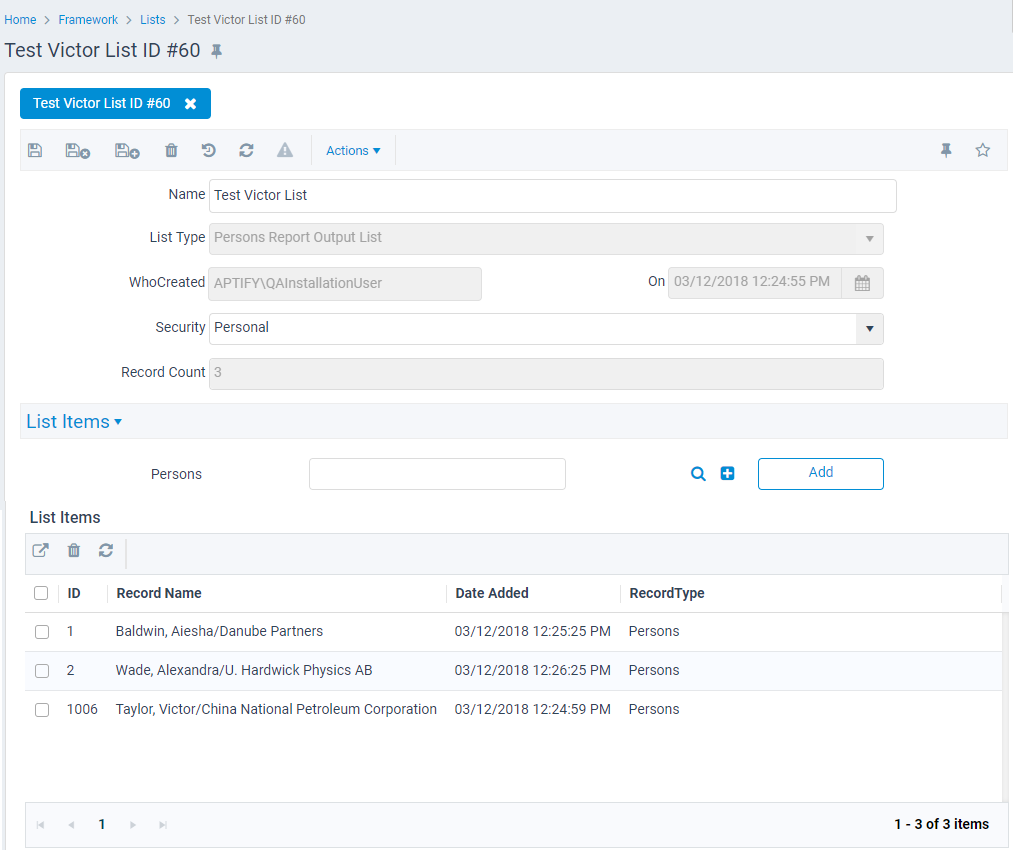
Task: Click the star icon to favorite the record
Action: [982, 149]
